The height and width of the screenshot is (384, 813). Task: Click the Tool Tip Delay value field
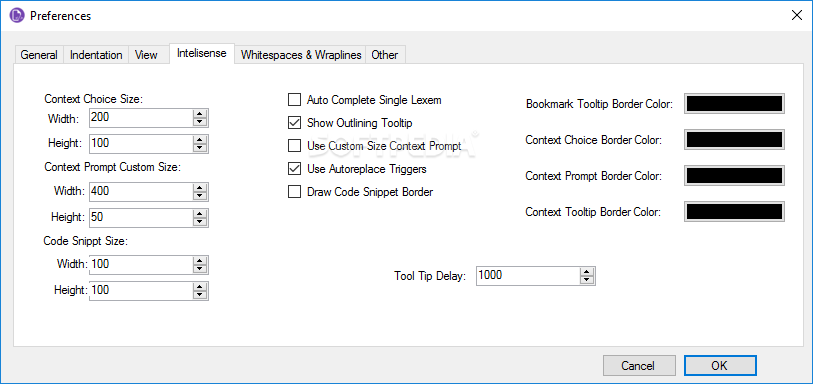527,276
